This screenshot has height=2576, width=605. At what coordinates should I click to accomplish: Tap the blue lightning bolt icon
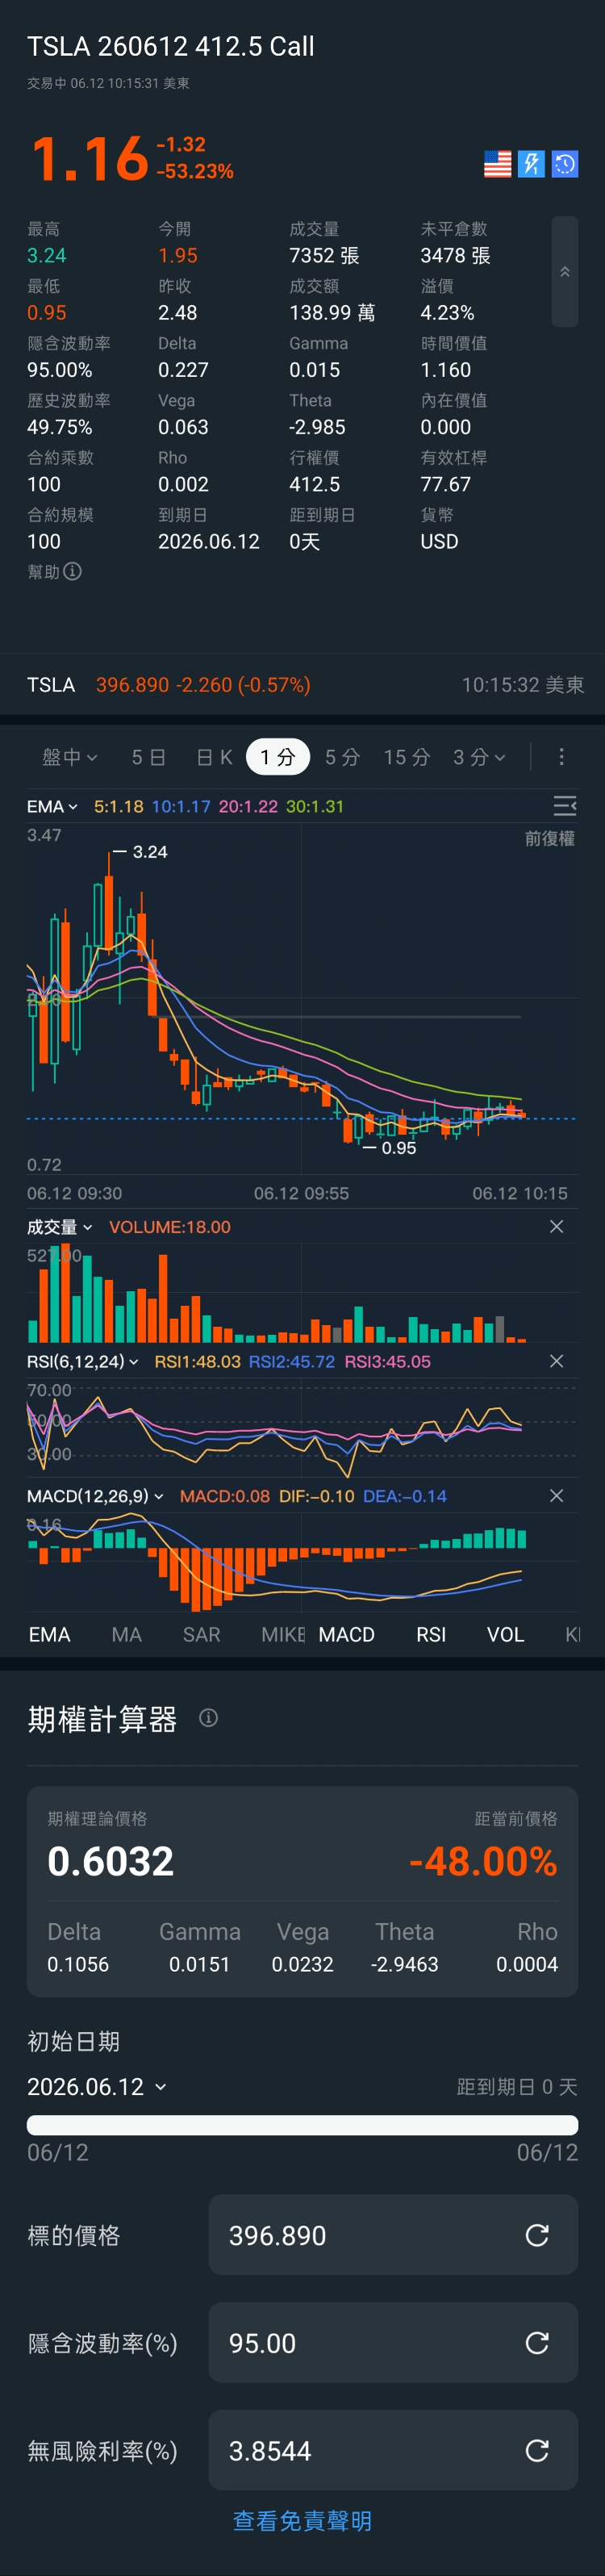(531, 164)
